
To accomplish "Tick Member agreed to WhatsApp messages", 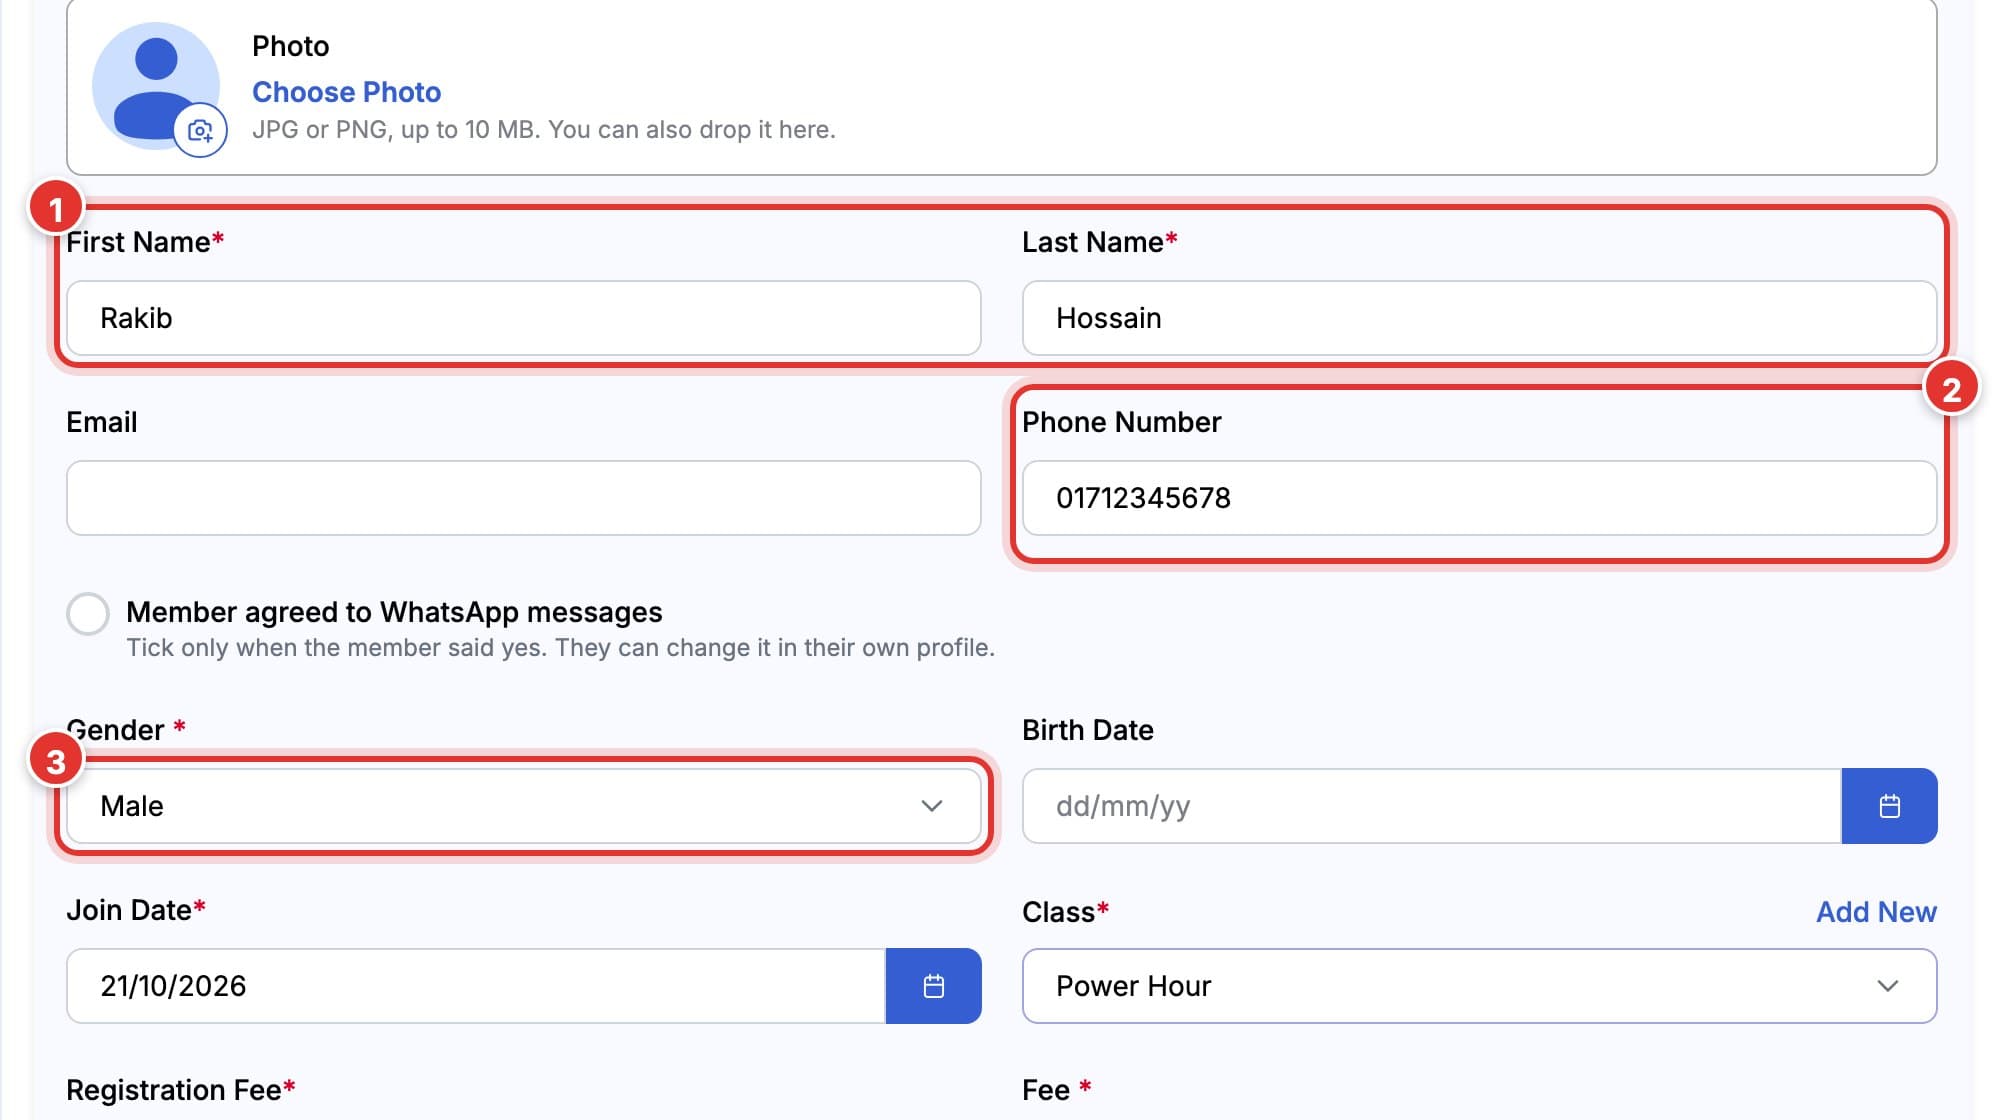I will 88,614.
